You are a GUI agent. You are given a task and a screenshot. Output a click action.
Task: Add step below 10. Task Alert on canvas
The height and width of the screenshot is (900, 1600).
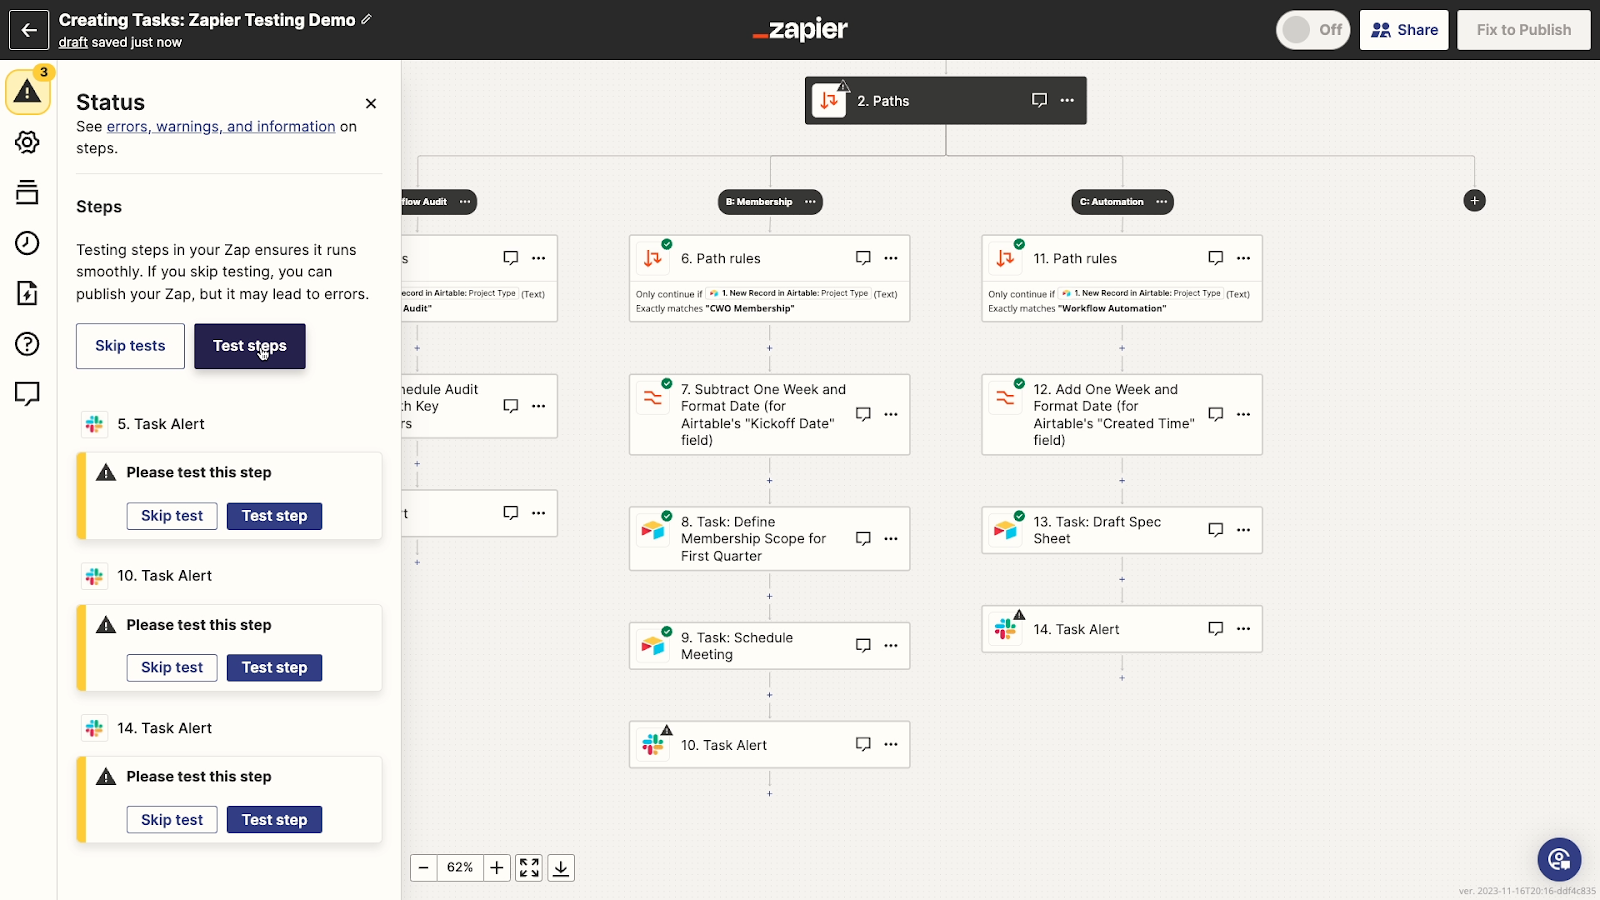click(x=769, y=794)
